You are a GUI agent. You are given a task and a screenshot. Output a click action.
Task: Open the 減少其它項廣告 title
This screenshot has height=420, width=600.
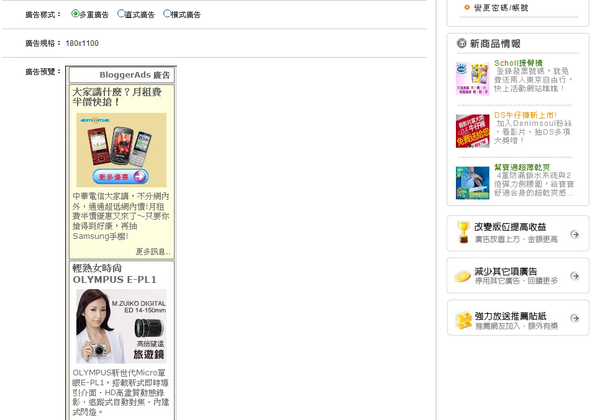click(505, 271)
